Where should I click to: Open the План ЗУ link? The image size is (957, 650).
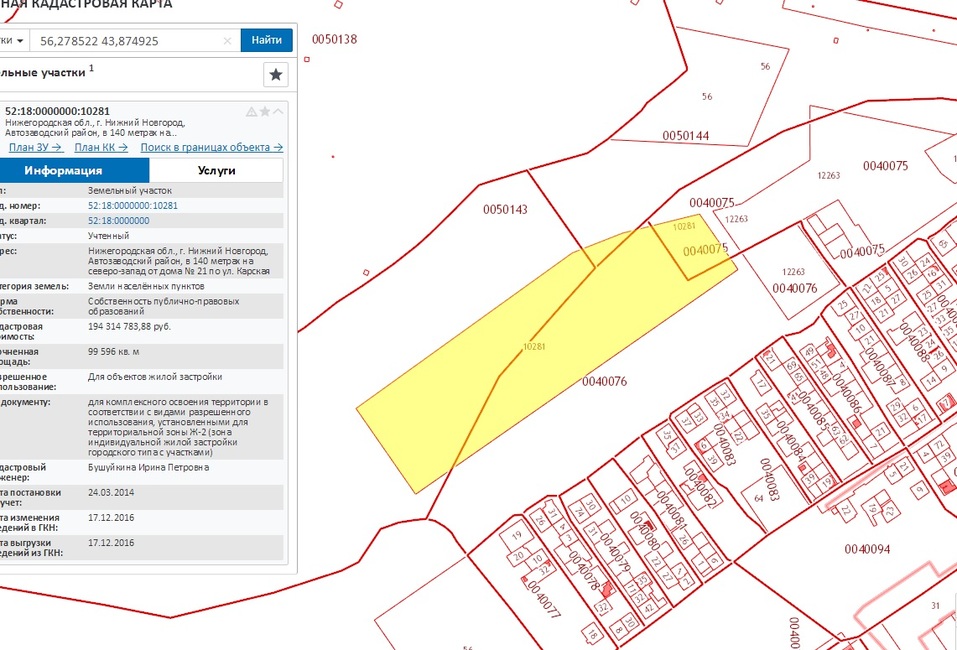[x=35, y=147]
